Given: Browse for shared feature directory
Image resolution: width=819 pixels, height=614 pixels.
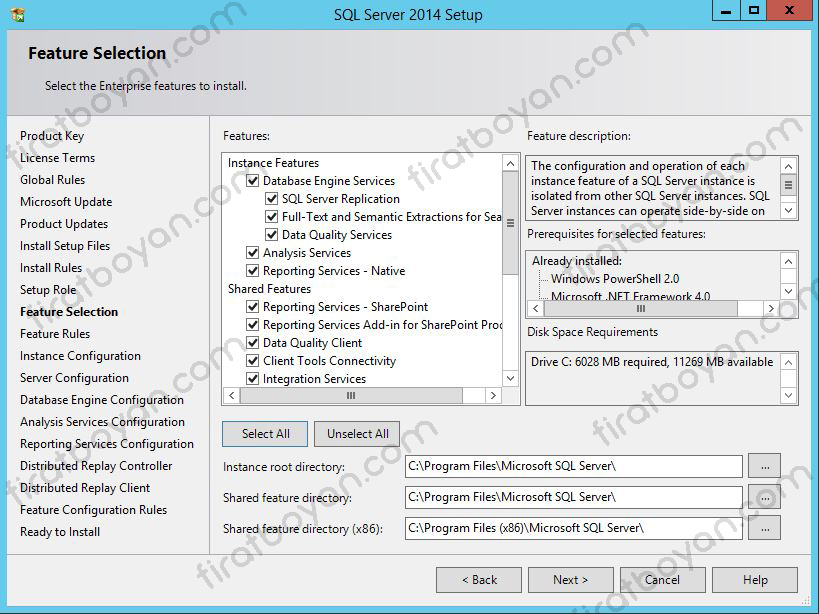Looking at the screenshot, I should [x=765, y=497].
